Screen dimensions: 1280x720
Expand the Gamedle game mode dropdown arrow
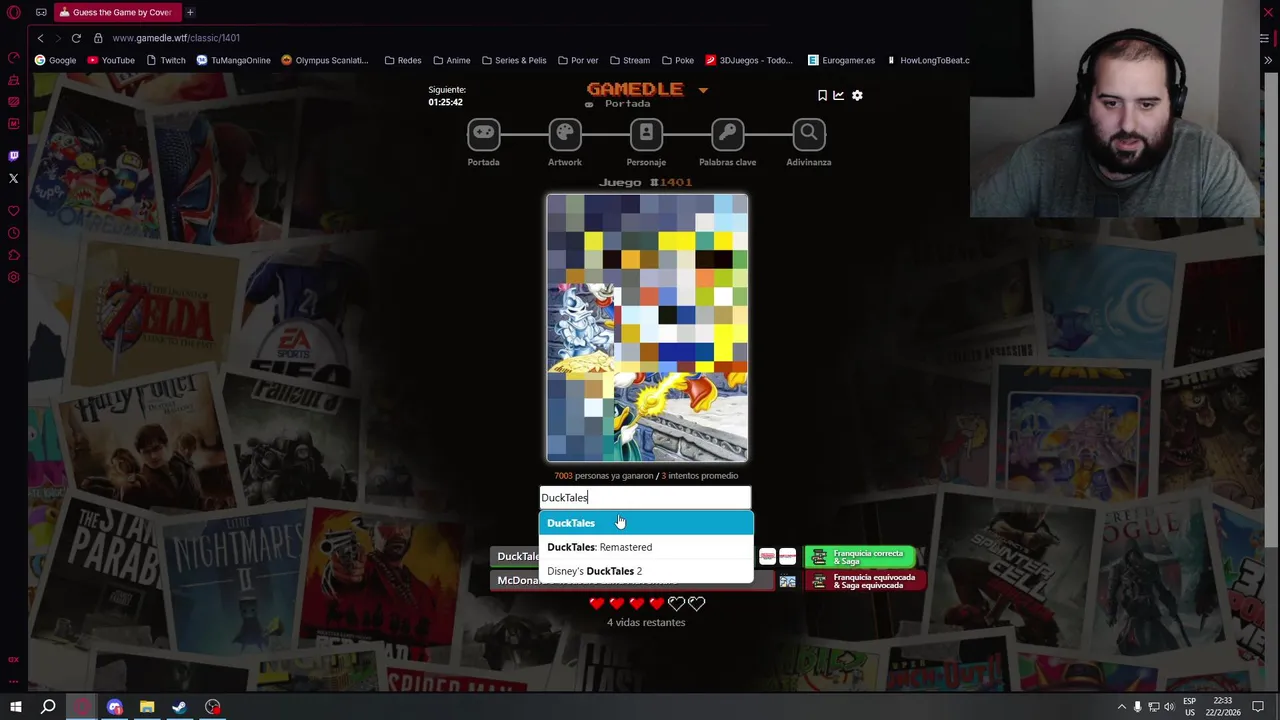click(703, 90)
